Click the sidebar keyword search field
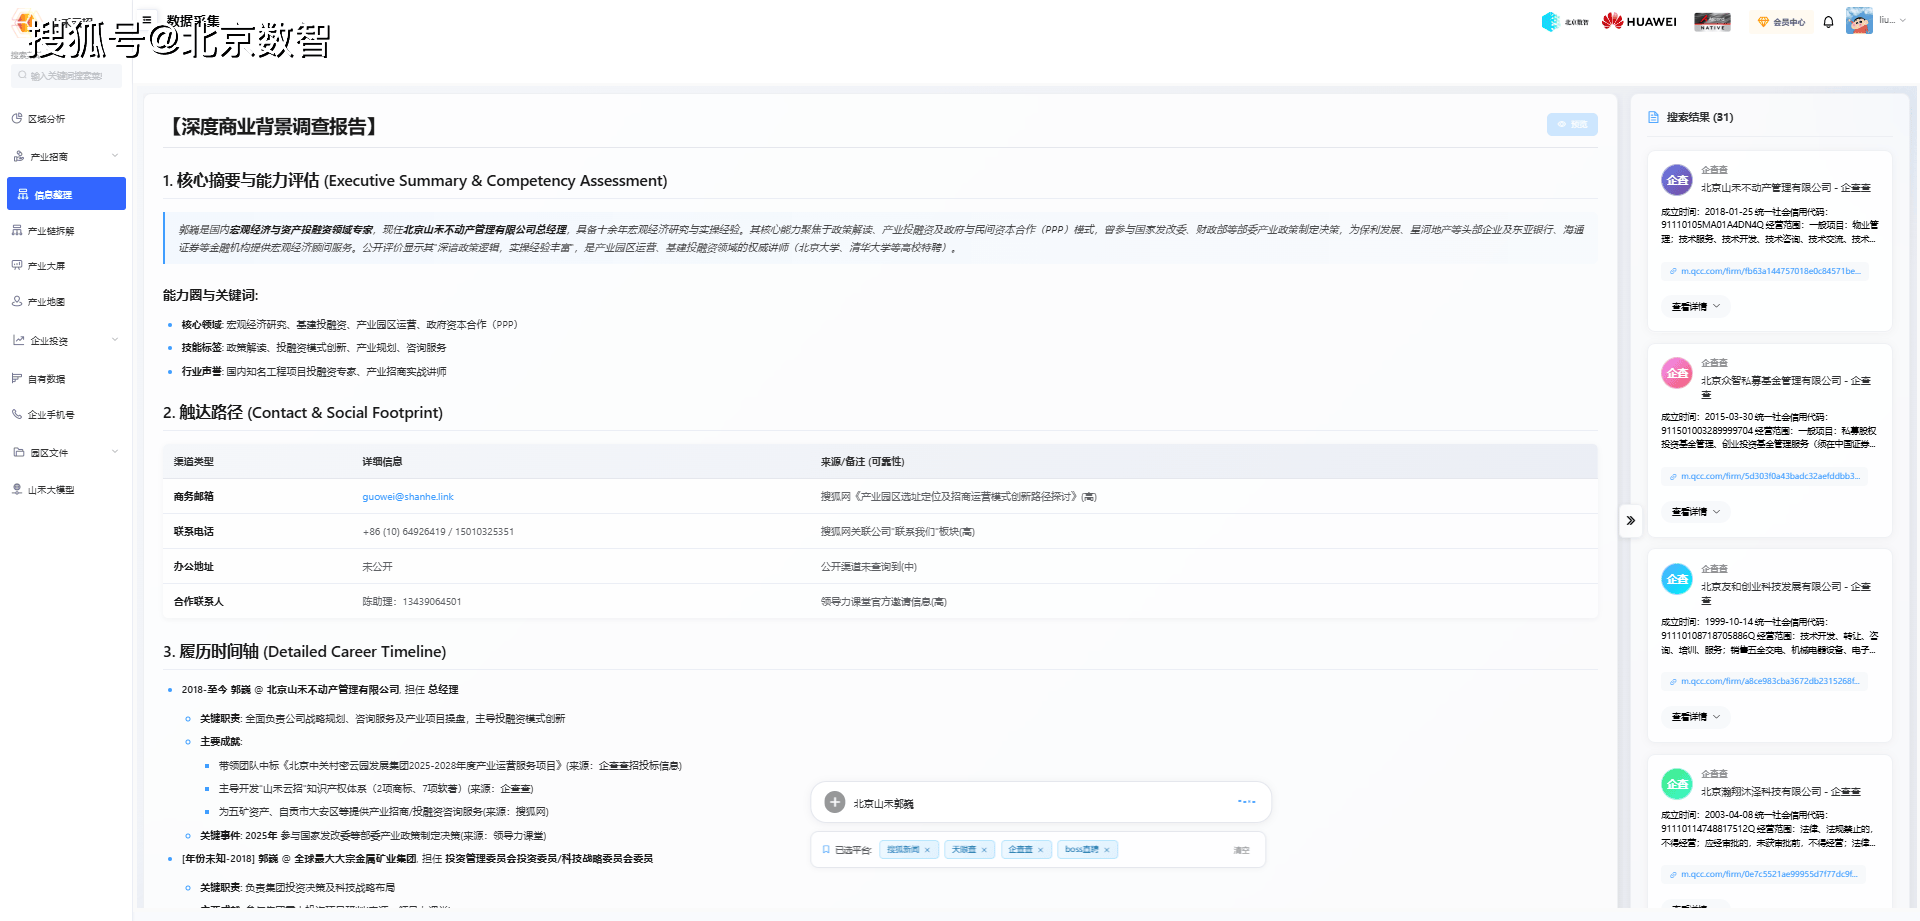This screenshot has width=1920, height=921. coord(68,76)
